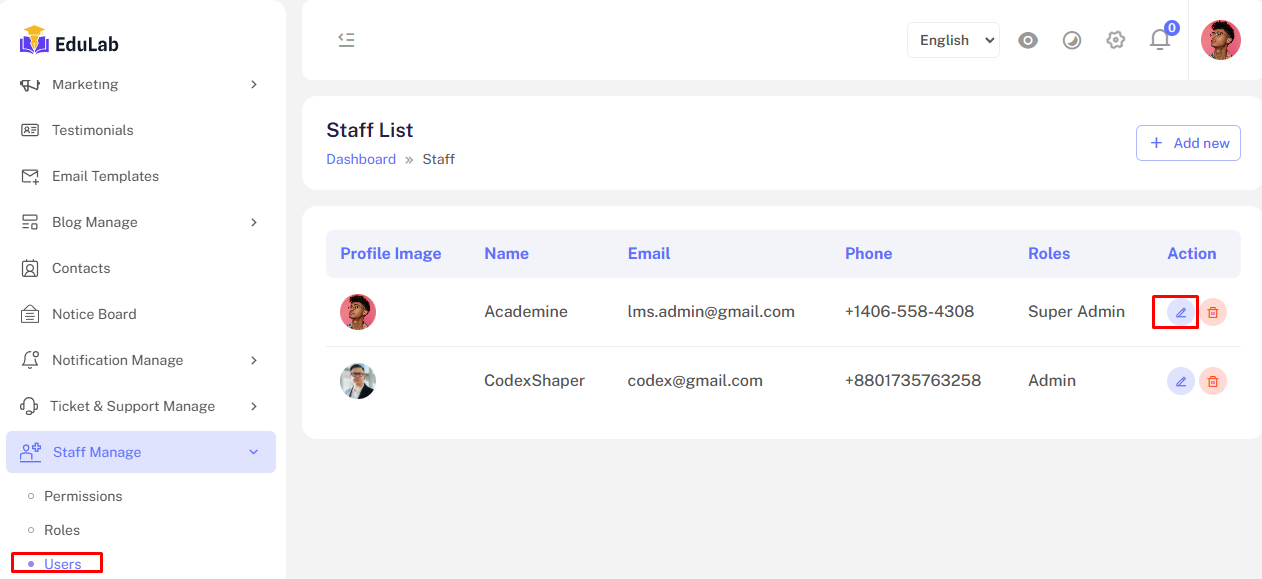Click the edit pencil icon for Academine
This screenshot has height=579, width=1262.
tap(1180, 312)
